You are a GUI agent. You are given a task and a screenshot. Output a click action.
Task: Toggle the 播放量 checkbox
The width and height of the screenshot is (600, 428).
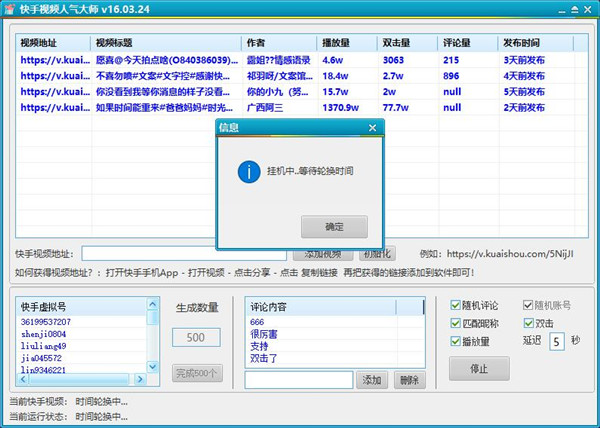click(455, 341)
